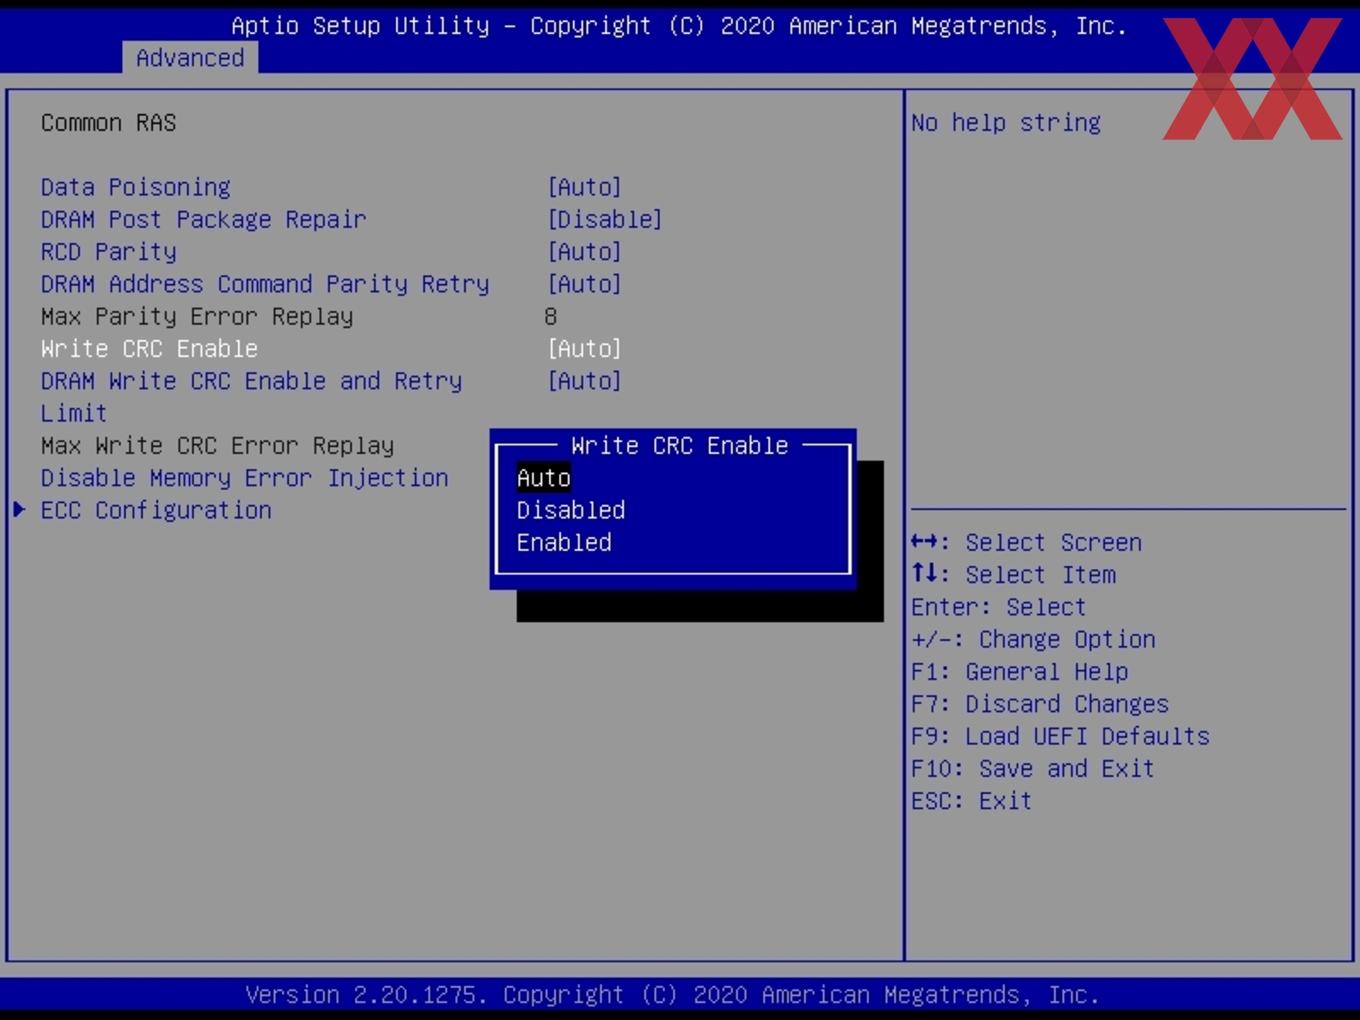This screenshot has height=1020, width=1360.
Task: Click the Select Screen key hint
Action: 1026,542
